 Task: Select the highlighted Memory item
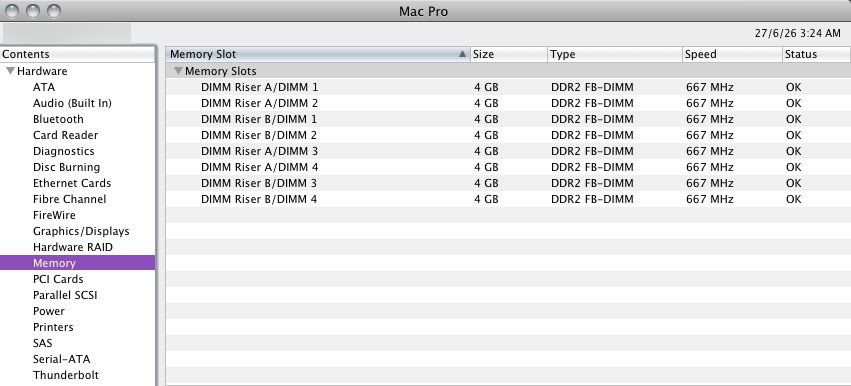pos(78,263)
